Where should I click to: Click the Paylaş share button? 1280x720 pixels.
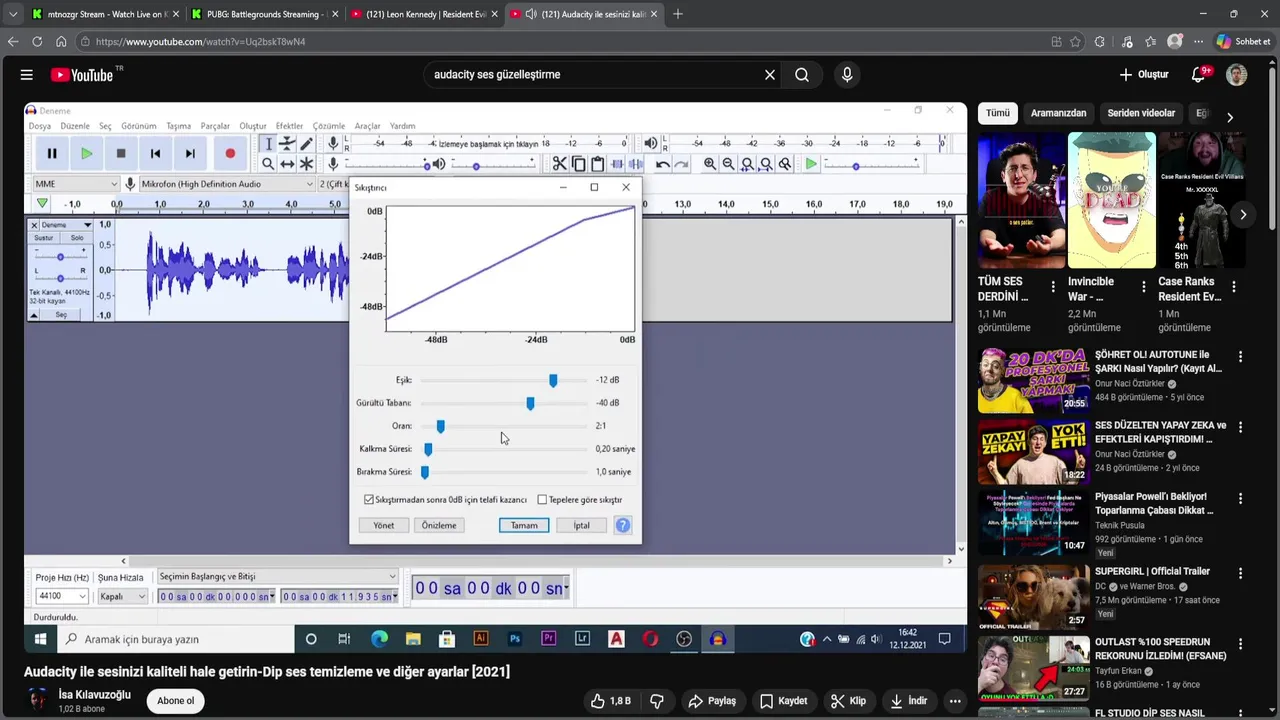(712, 701)
